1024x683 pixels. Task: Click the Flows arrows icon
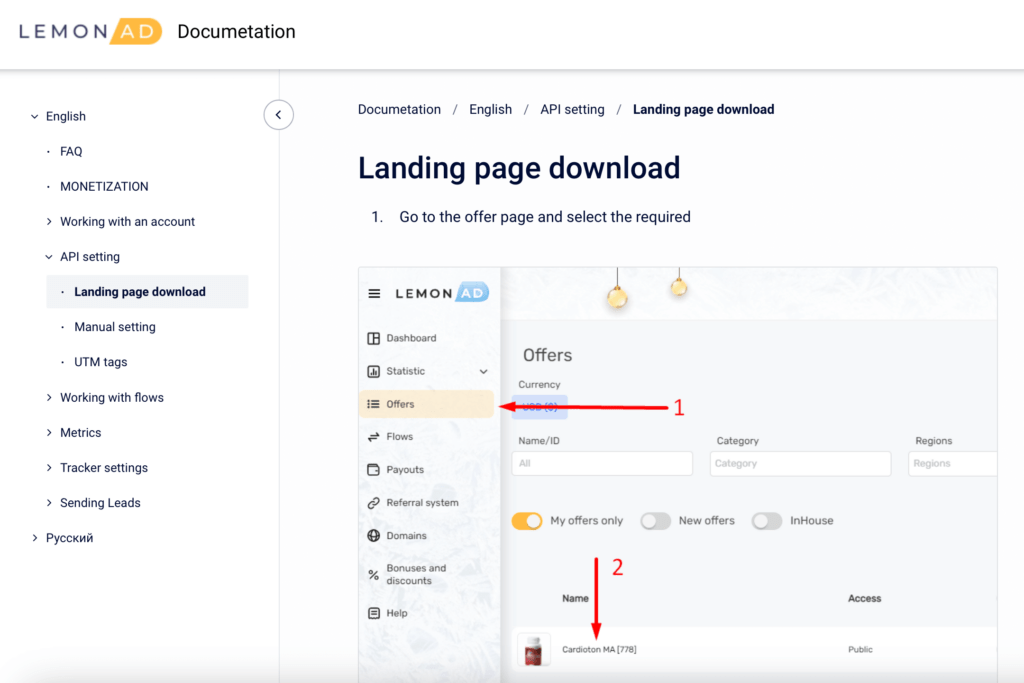(x=374, y=437)
